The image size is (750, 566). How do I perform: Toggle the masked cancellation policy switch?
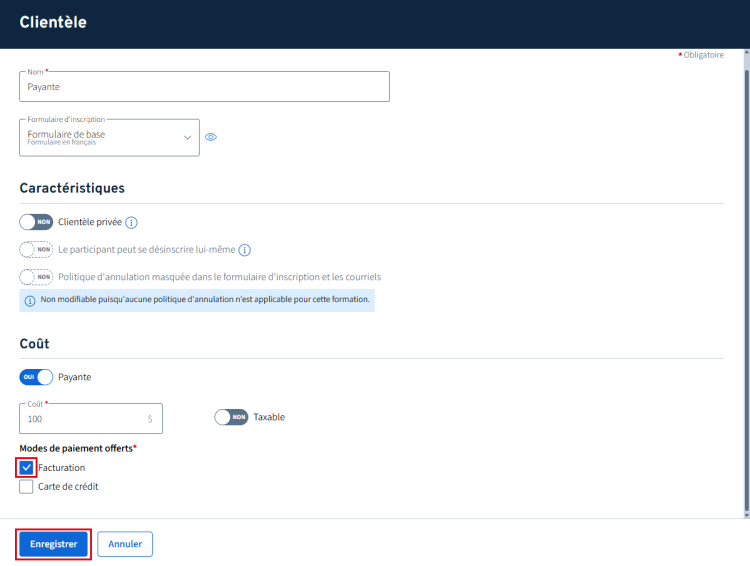(x=36, y=277)
